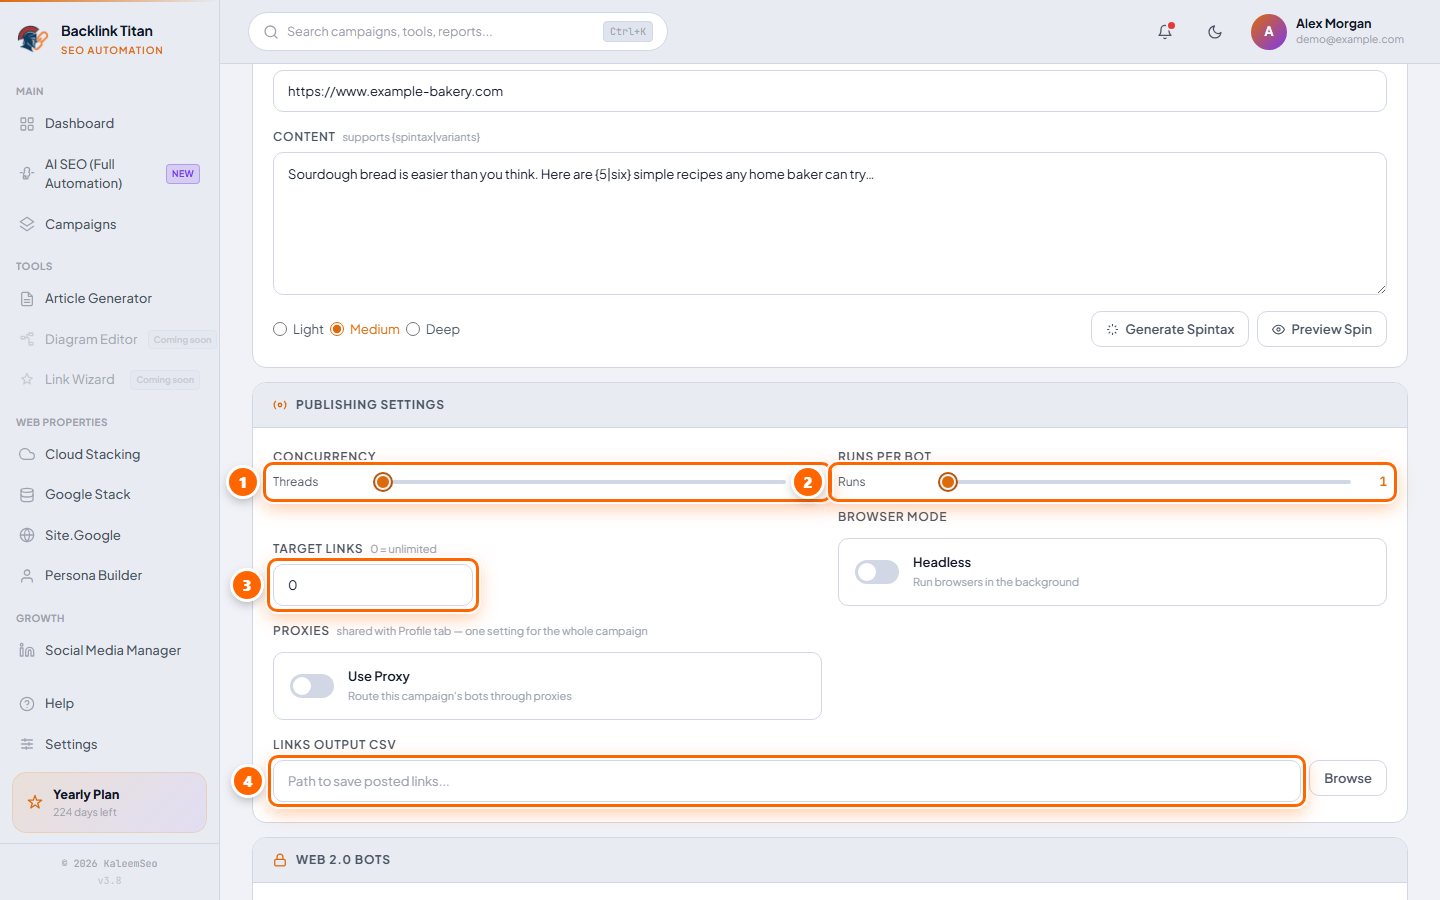
Task: Click the Runs per bot slider handle
Action: coord(948,483)
